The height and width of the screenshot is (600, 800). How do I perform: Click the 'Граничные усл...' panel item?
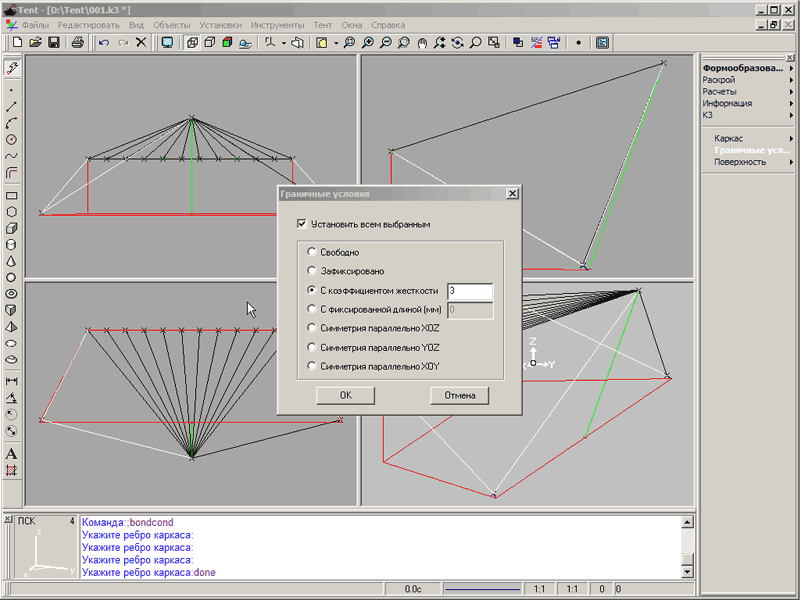pos(752,150)
